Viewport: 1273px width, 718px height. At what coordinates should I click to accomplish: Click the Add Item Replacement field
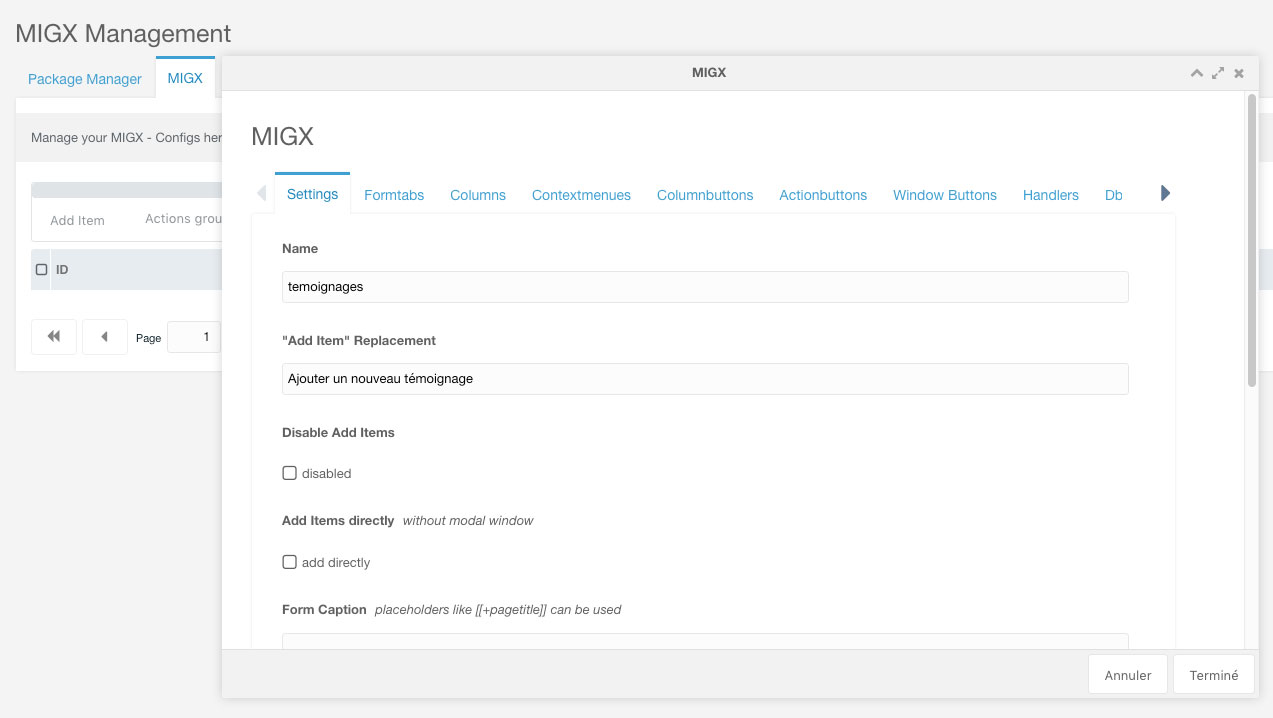pos(705,378)
